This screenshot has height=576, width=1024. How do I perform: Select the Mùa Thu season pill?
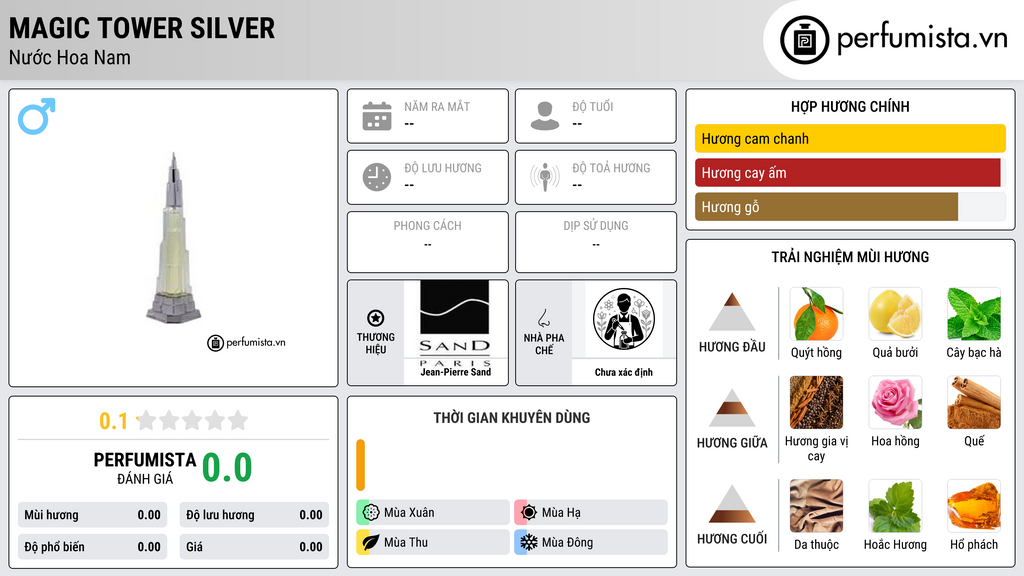coord(433,542)
